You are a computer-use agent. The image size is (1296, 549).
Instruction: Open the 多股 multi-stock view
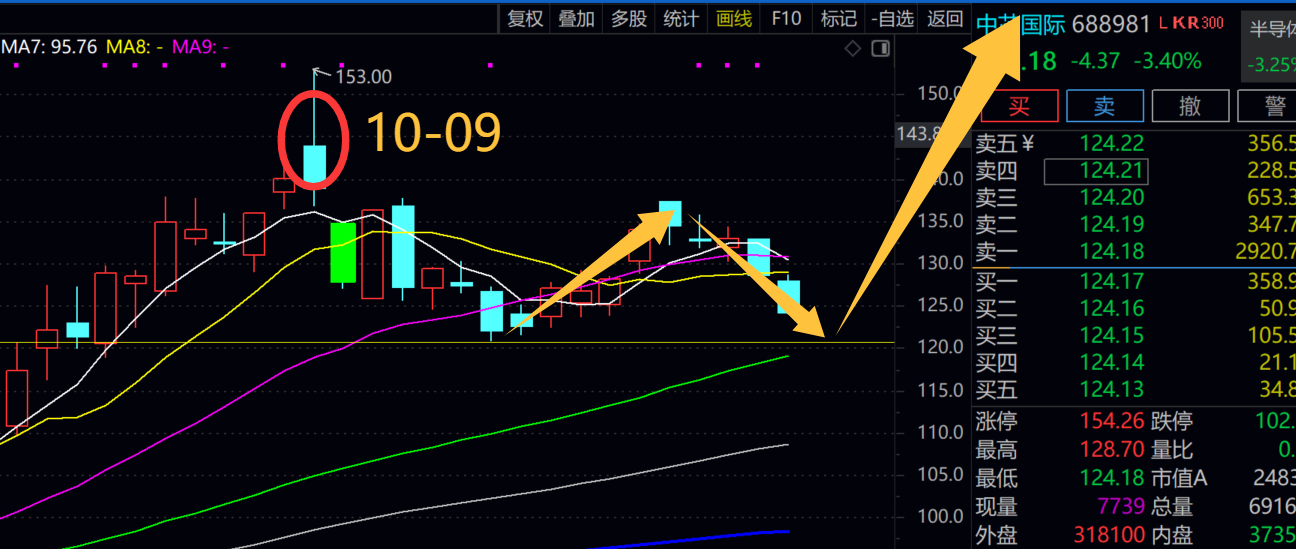pyautogui.click(x=629, y=18)
